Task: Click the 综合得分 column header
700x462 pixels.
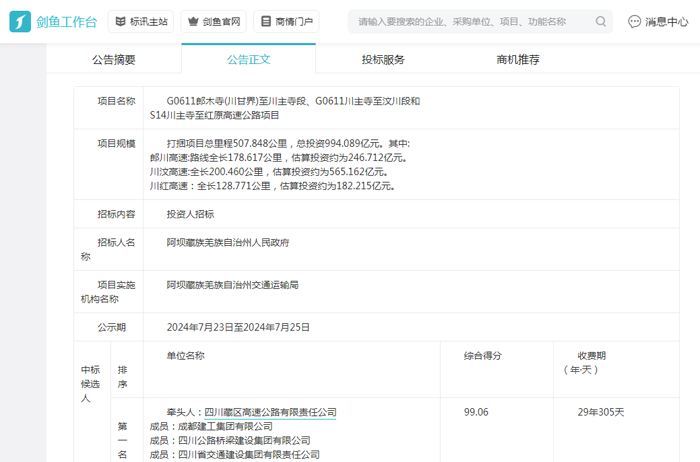Action: [483, 356]
